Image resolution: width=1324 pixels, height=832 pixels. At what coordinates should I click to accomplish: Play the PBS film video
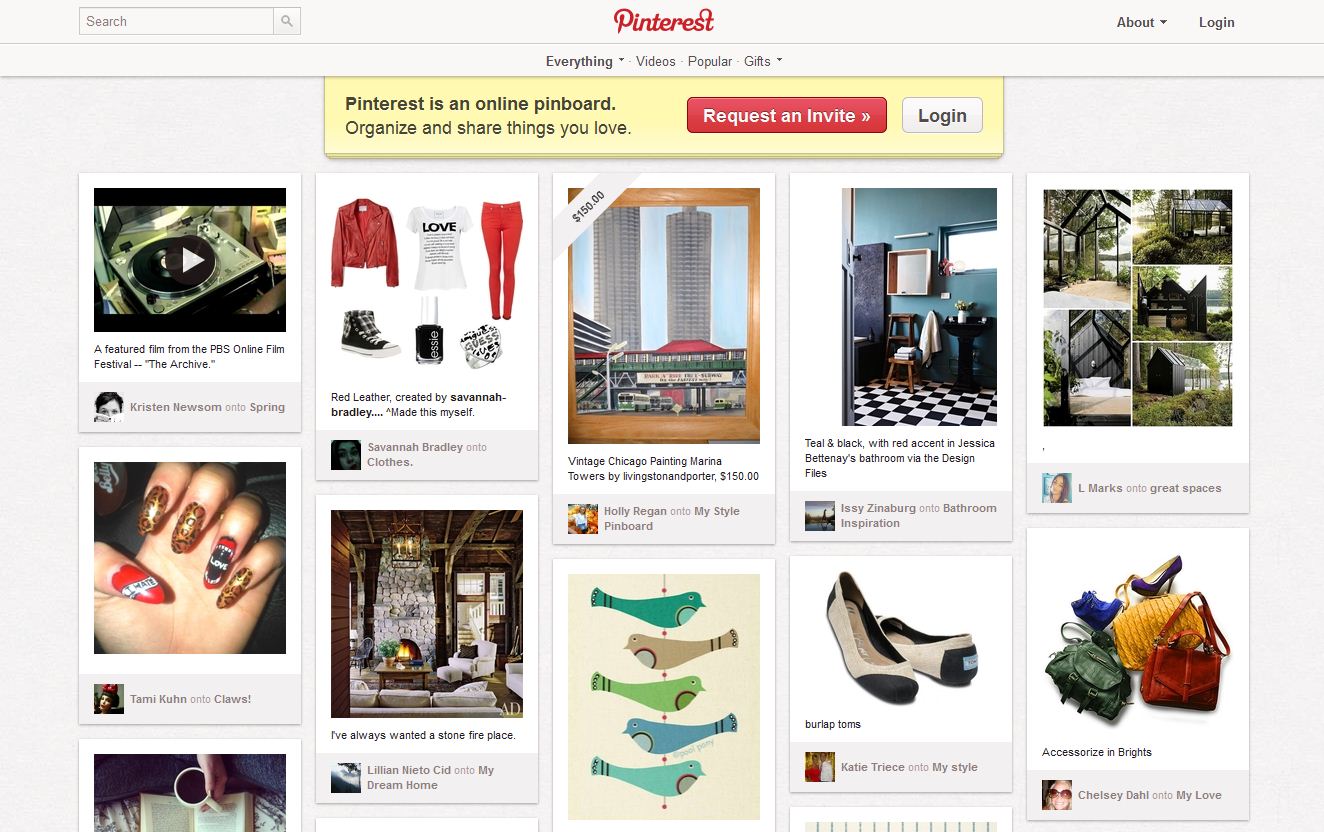pyautogui.click(x=190, y=260)
